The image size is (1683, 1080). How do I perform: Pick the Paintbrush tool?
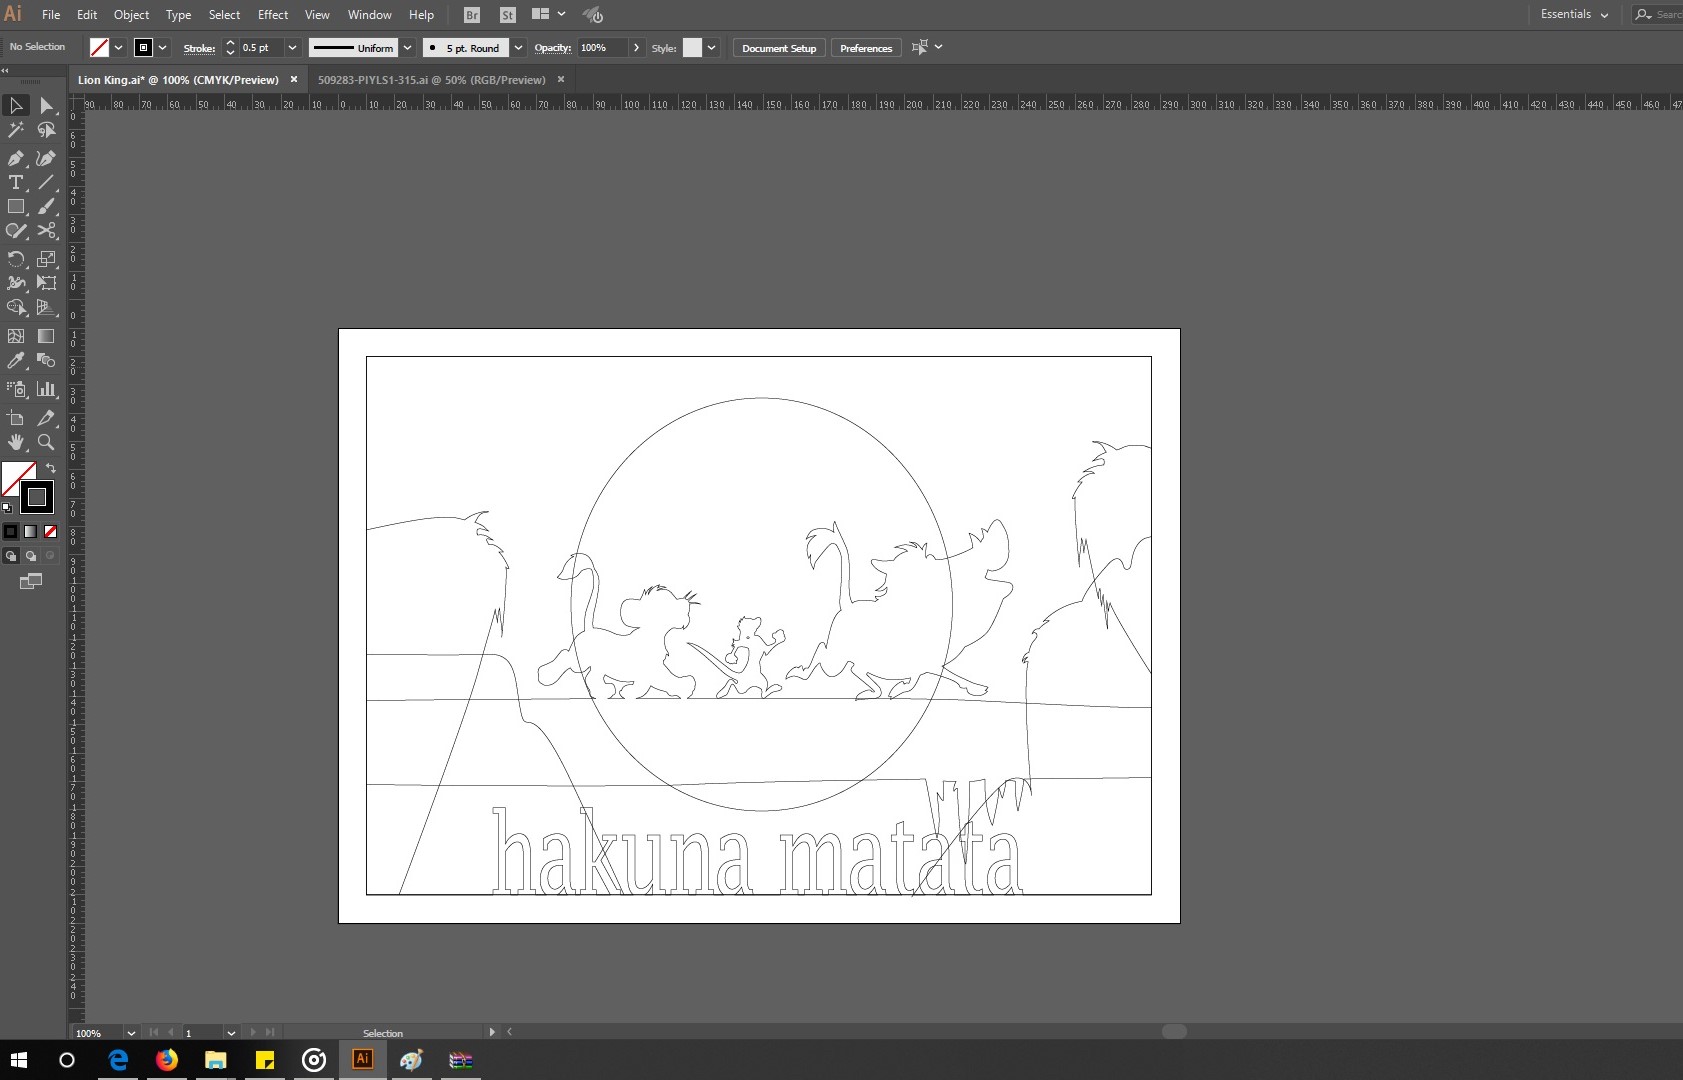pos(46,206)
